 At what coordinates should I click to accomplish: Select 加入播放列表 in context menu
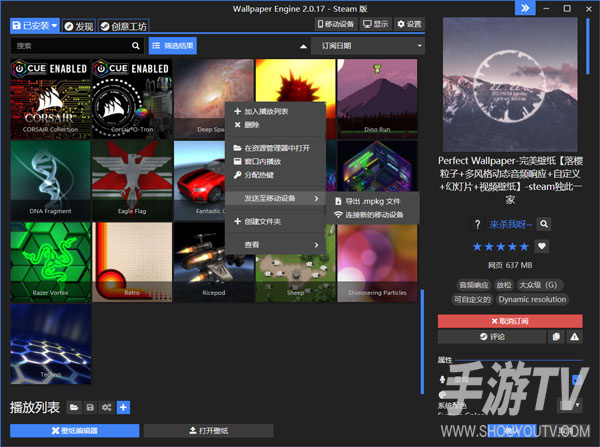[275, 111]
